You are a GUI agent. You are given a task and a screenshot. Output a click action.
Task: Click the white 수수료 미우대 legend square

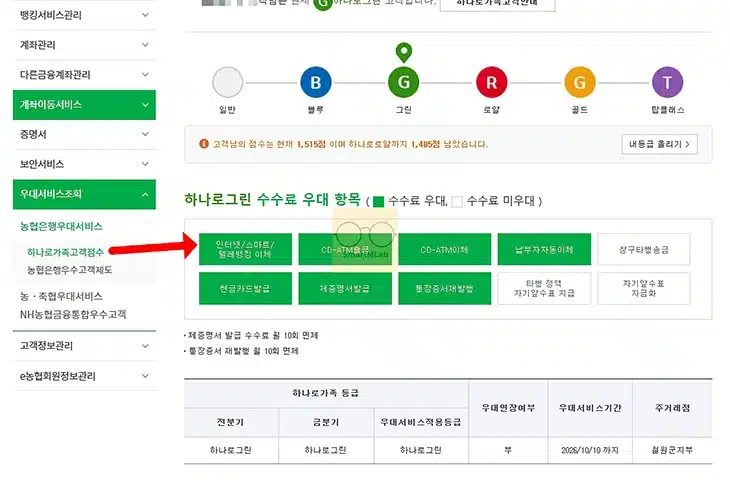[x=457, y=202]
